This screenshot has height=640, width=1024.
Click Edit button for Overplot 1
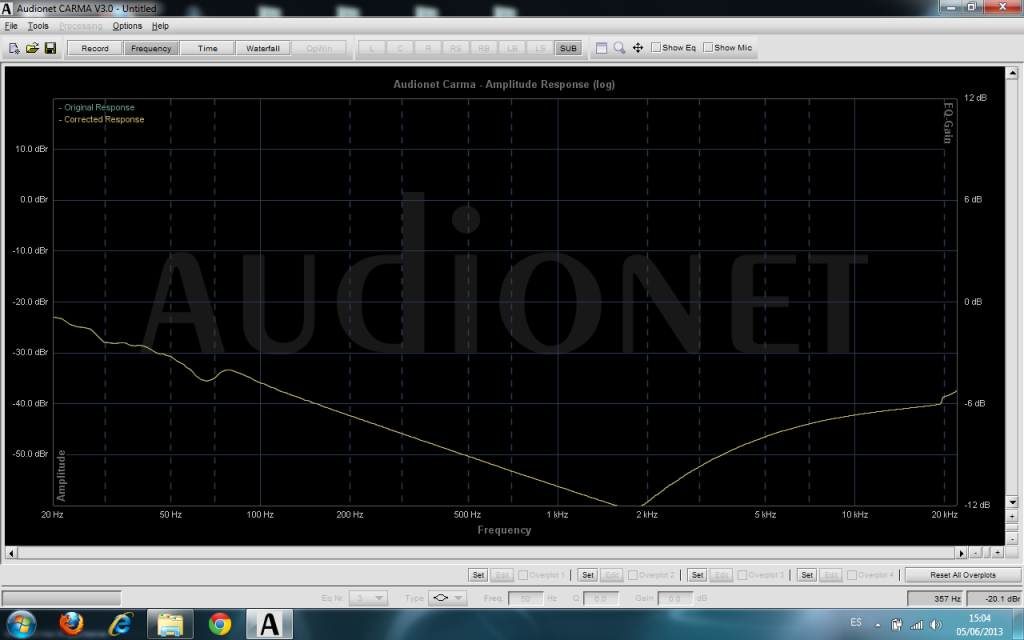pyautogui.click(x=502, y=575)
